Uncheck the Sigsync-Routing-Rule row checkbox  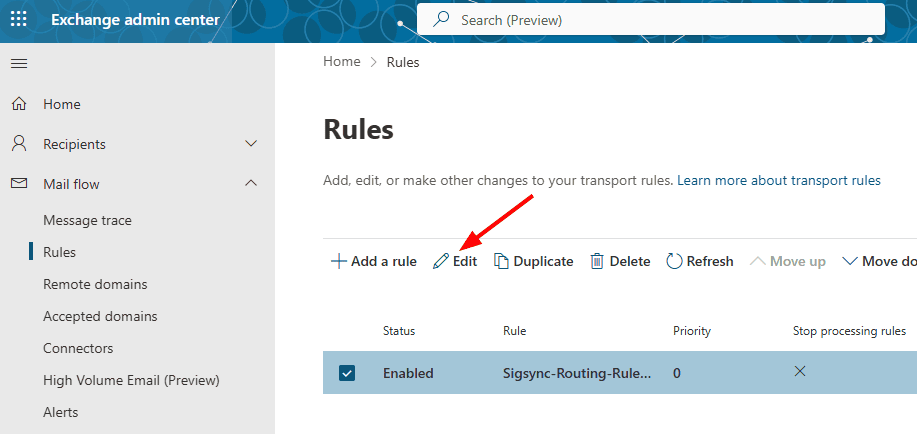[x=347, y=373]
